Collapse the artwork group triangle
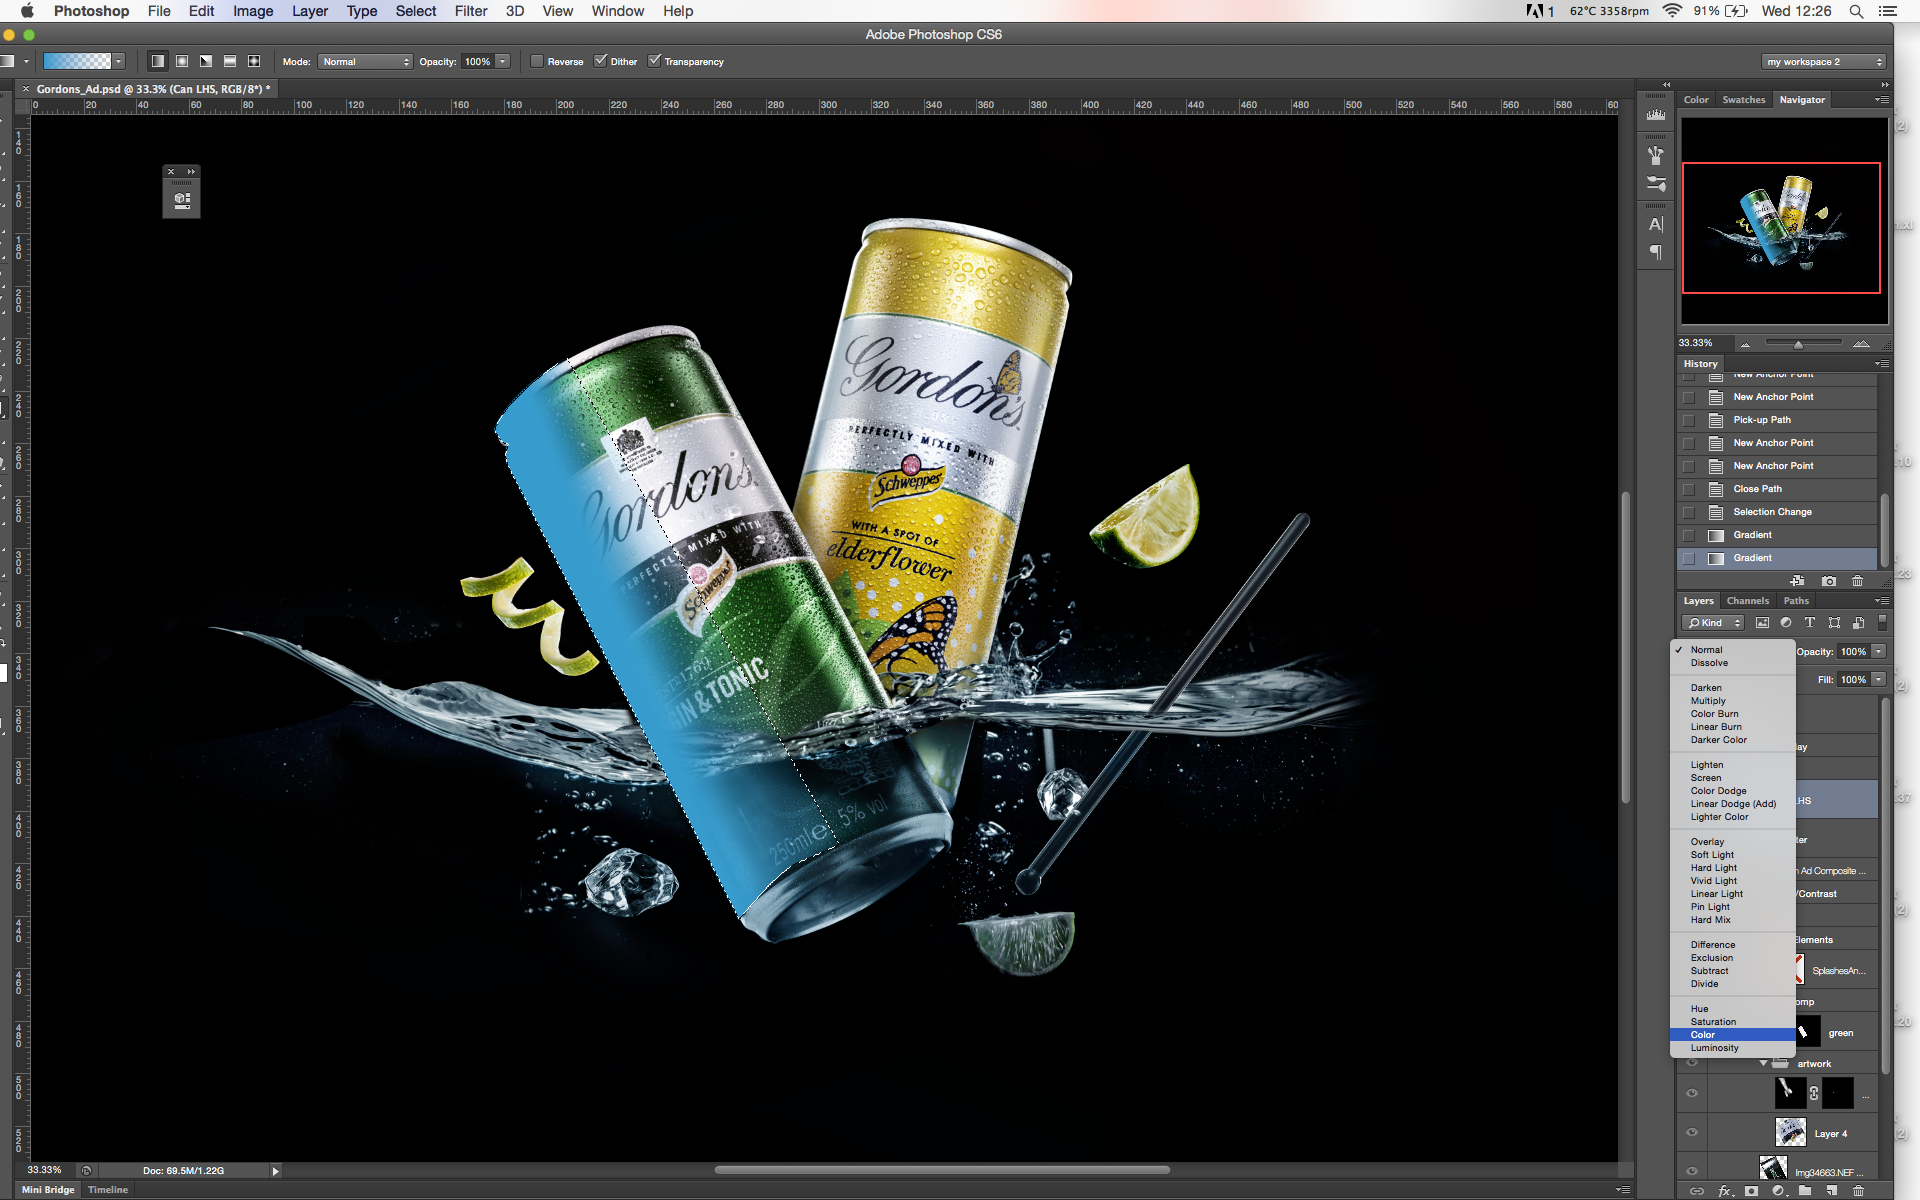This screenshot has width=1920, height=1200. tap(1763, 1063)
